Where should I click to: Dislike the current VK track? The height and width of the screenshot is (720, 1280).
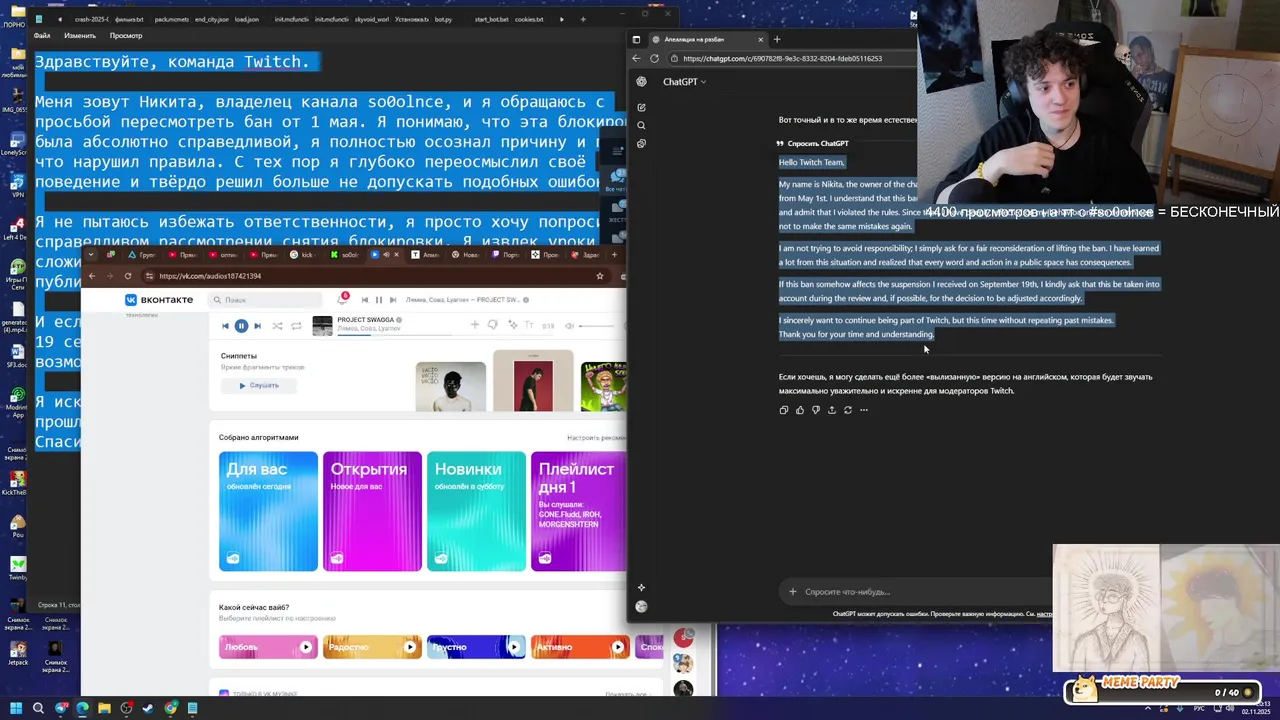click(x=492, y=325)
